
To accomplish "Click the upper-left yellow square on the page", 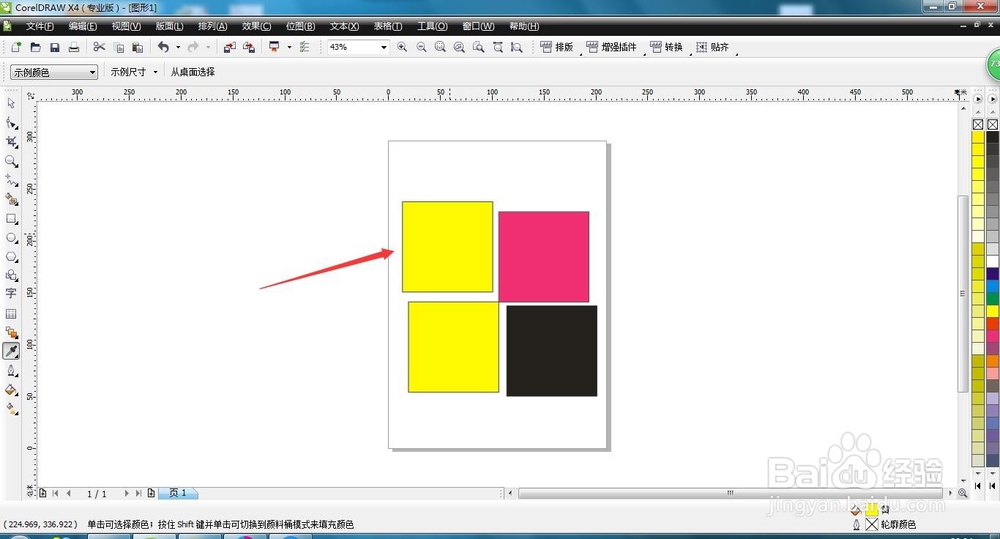I will coord(447,247).
